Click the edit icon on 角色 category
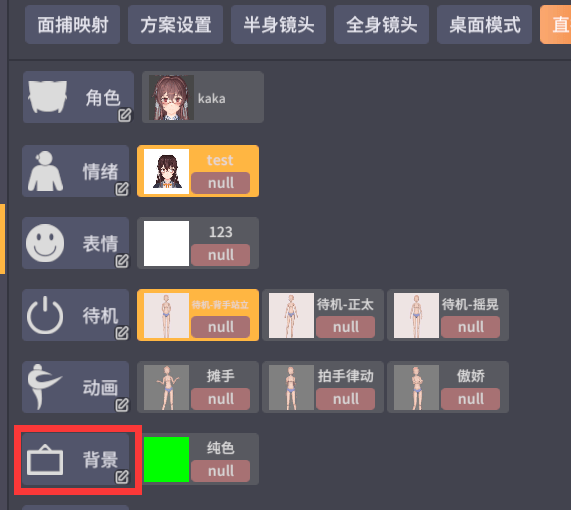The image size is (571, 510). tap(125, 115)
